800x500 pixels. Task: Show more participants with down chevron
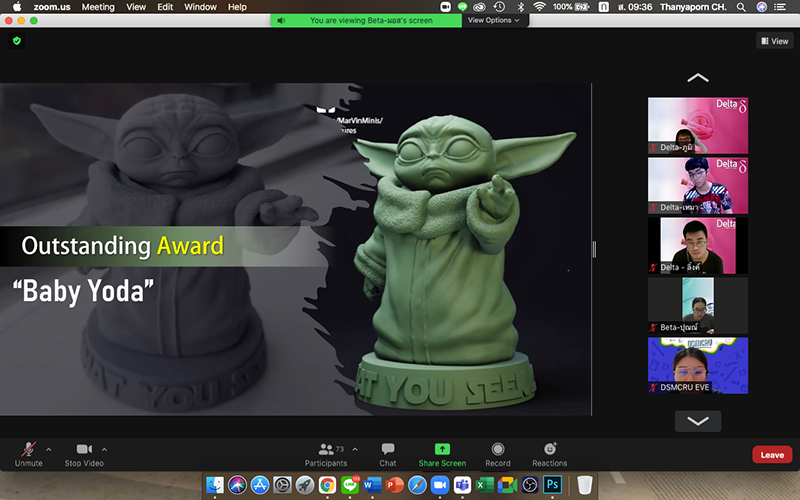698,421
